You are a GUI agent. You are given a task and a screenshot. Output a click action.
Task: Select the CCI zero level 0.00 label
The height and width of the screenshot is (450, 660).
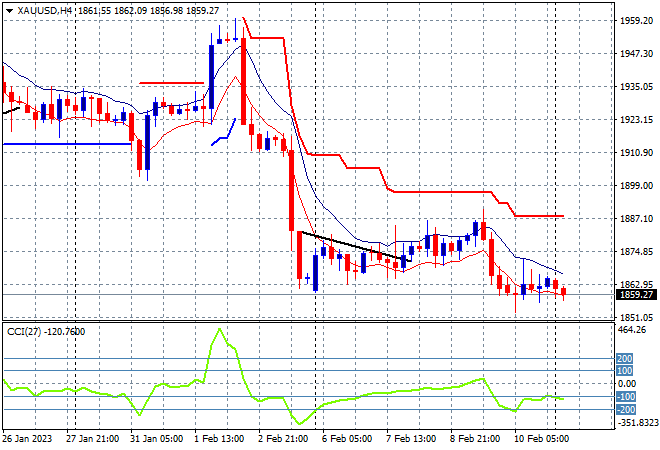pos(627,384)
